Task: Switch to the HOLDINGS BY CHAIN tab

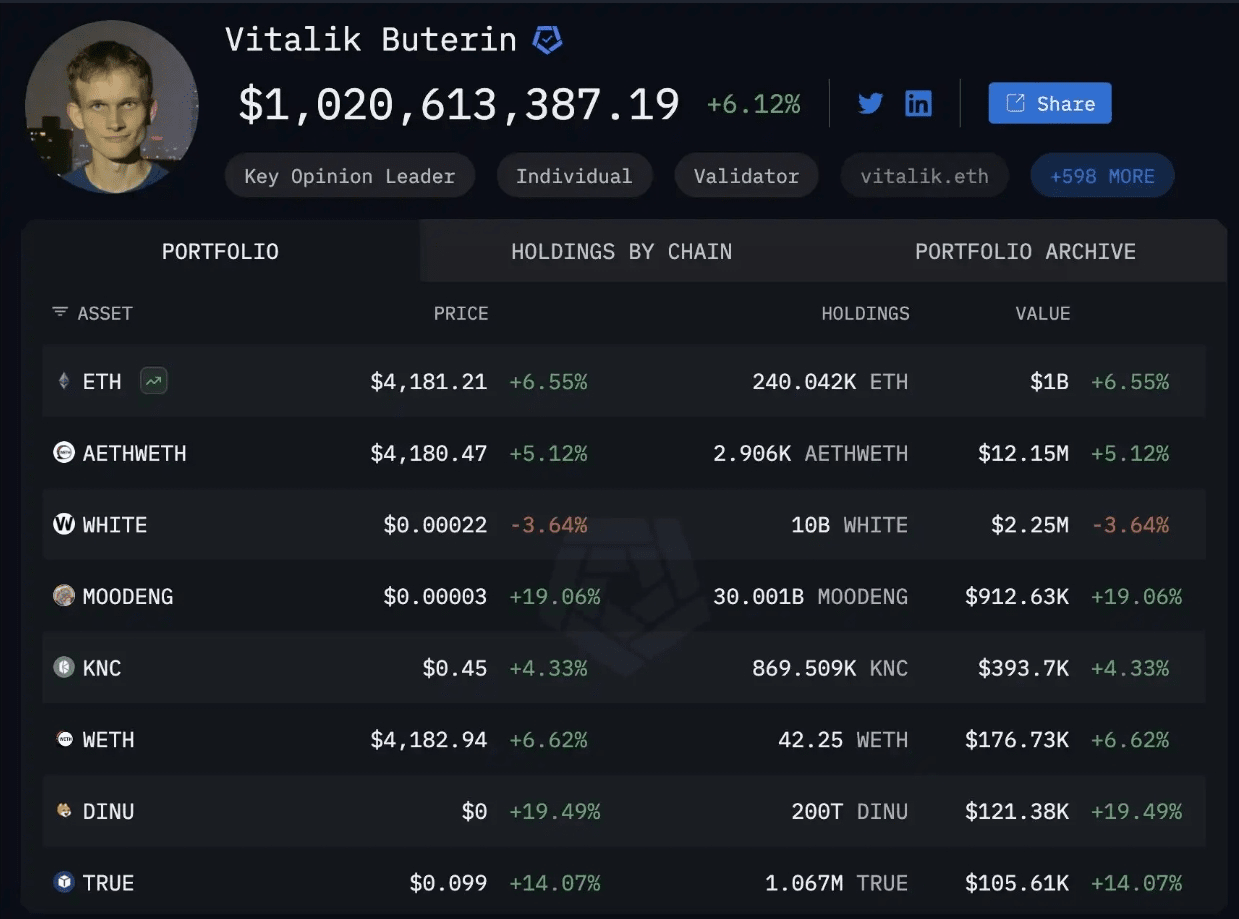Action: (622, 251)
